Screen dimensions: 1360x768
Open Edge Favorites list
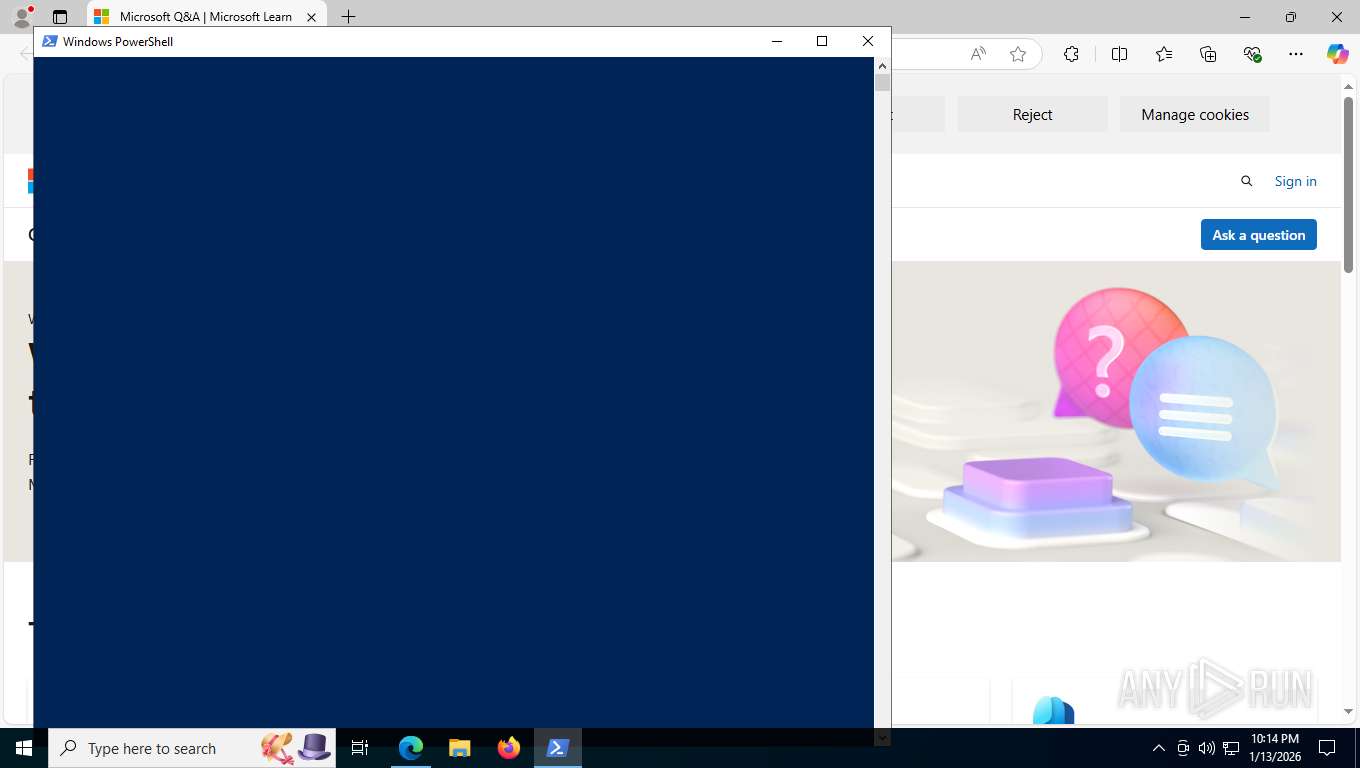click(x=1164, y=54)
